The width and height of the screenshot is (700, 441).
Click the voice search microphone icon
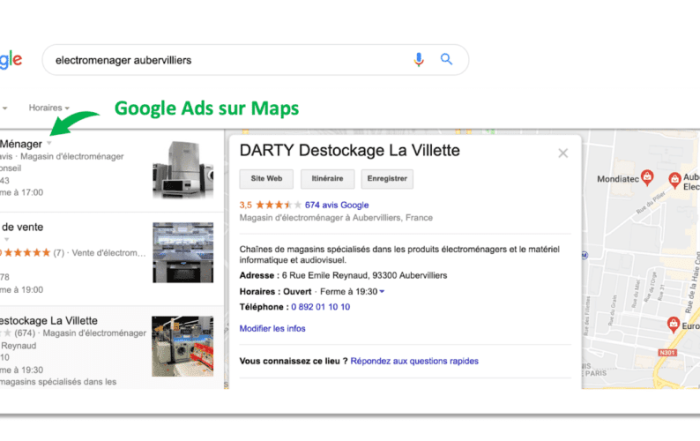pos(418,59)
